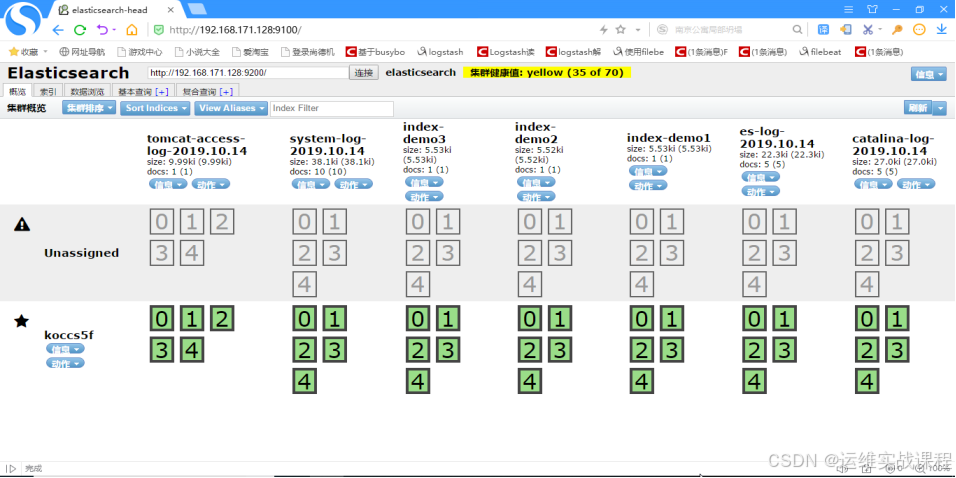Open 动作 dropdown under node koccs5f
This screenshot has width=956, height=478.
pyautogui.click(x=65, y=363)
